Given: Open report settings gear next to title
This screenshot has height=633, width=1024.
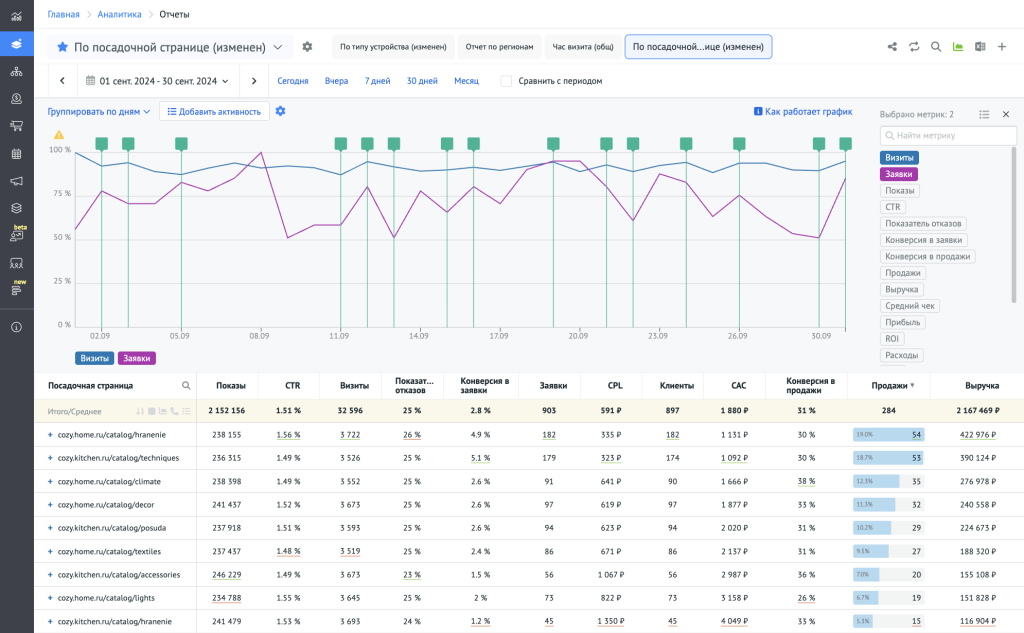Looking at the screenshot, I should click(307, 47).
